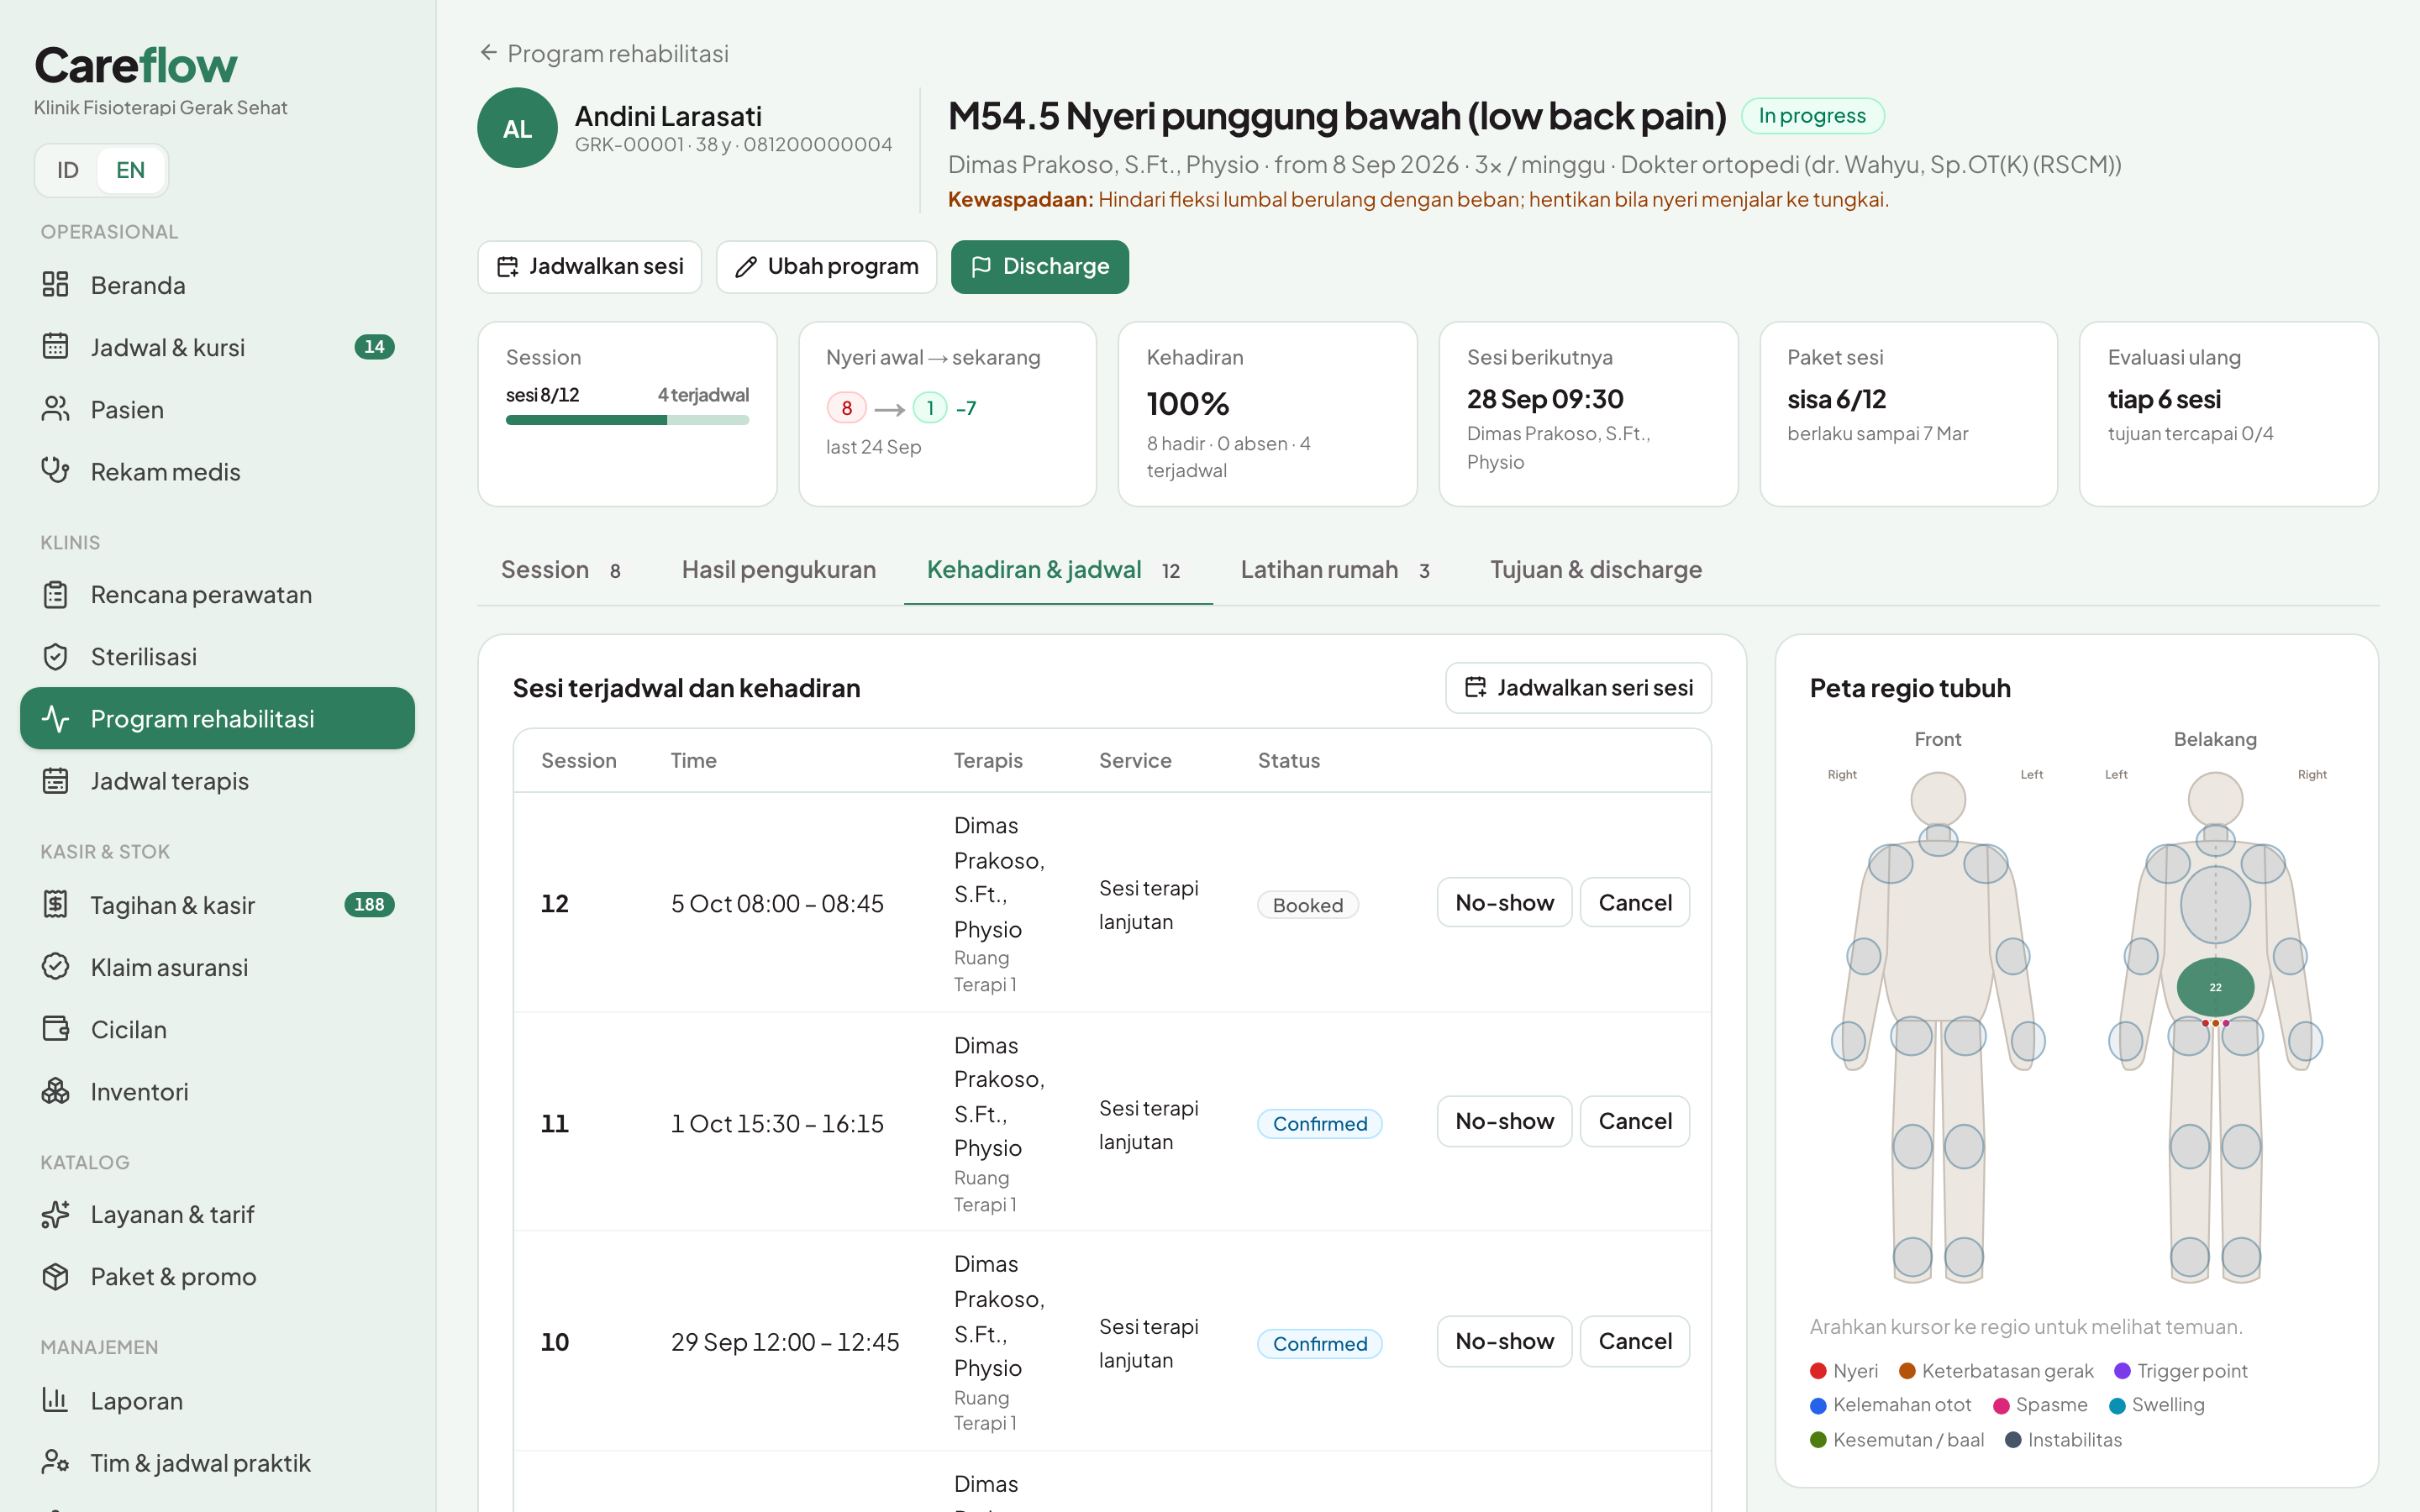Click the Jadwal & kursi calendar icon

[55, 347]
